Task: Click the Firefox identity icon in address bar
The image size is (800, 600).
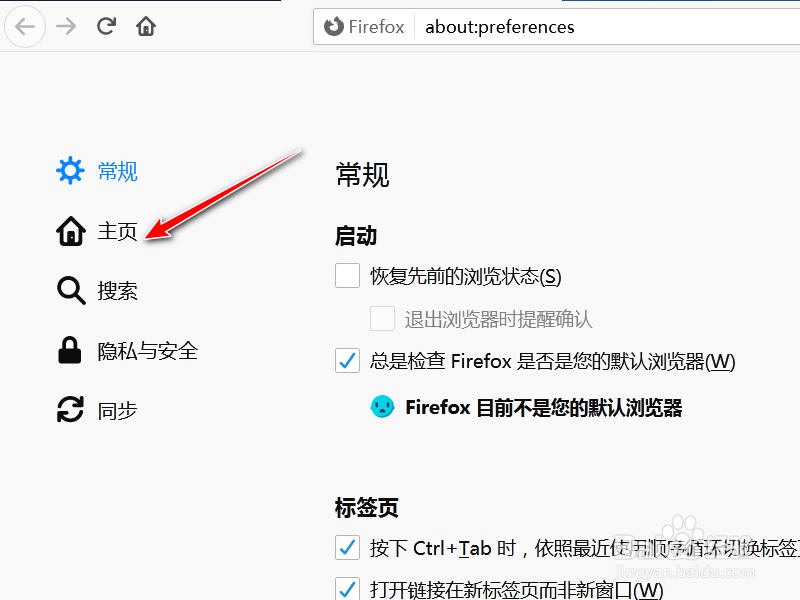Action: [x=334, y=27]
